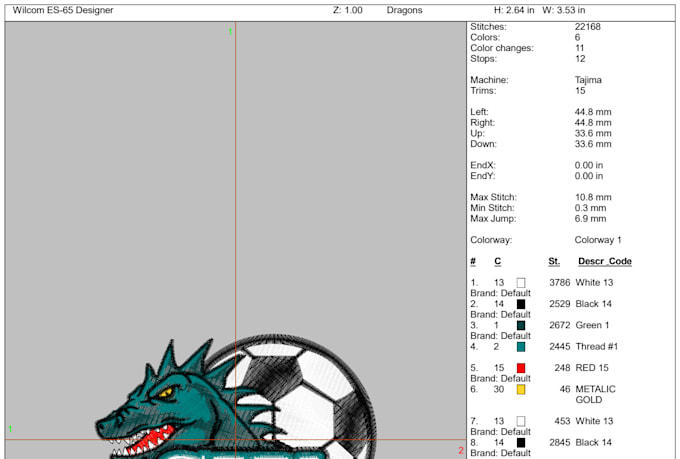Click stitch count 3786 in row 1

point(559,283)
